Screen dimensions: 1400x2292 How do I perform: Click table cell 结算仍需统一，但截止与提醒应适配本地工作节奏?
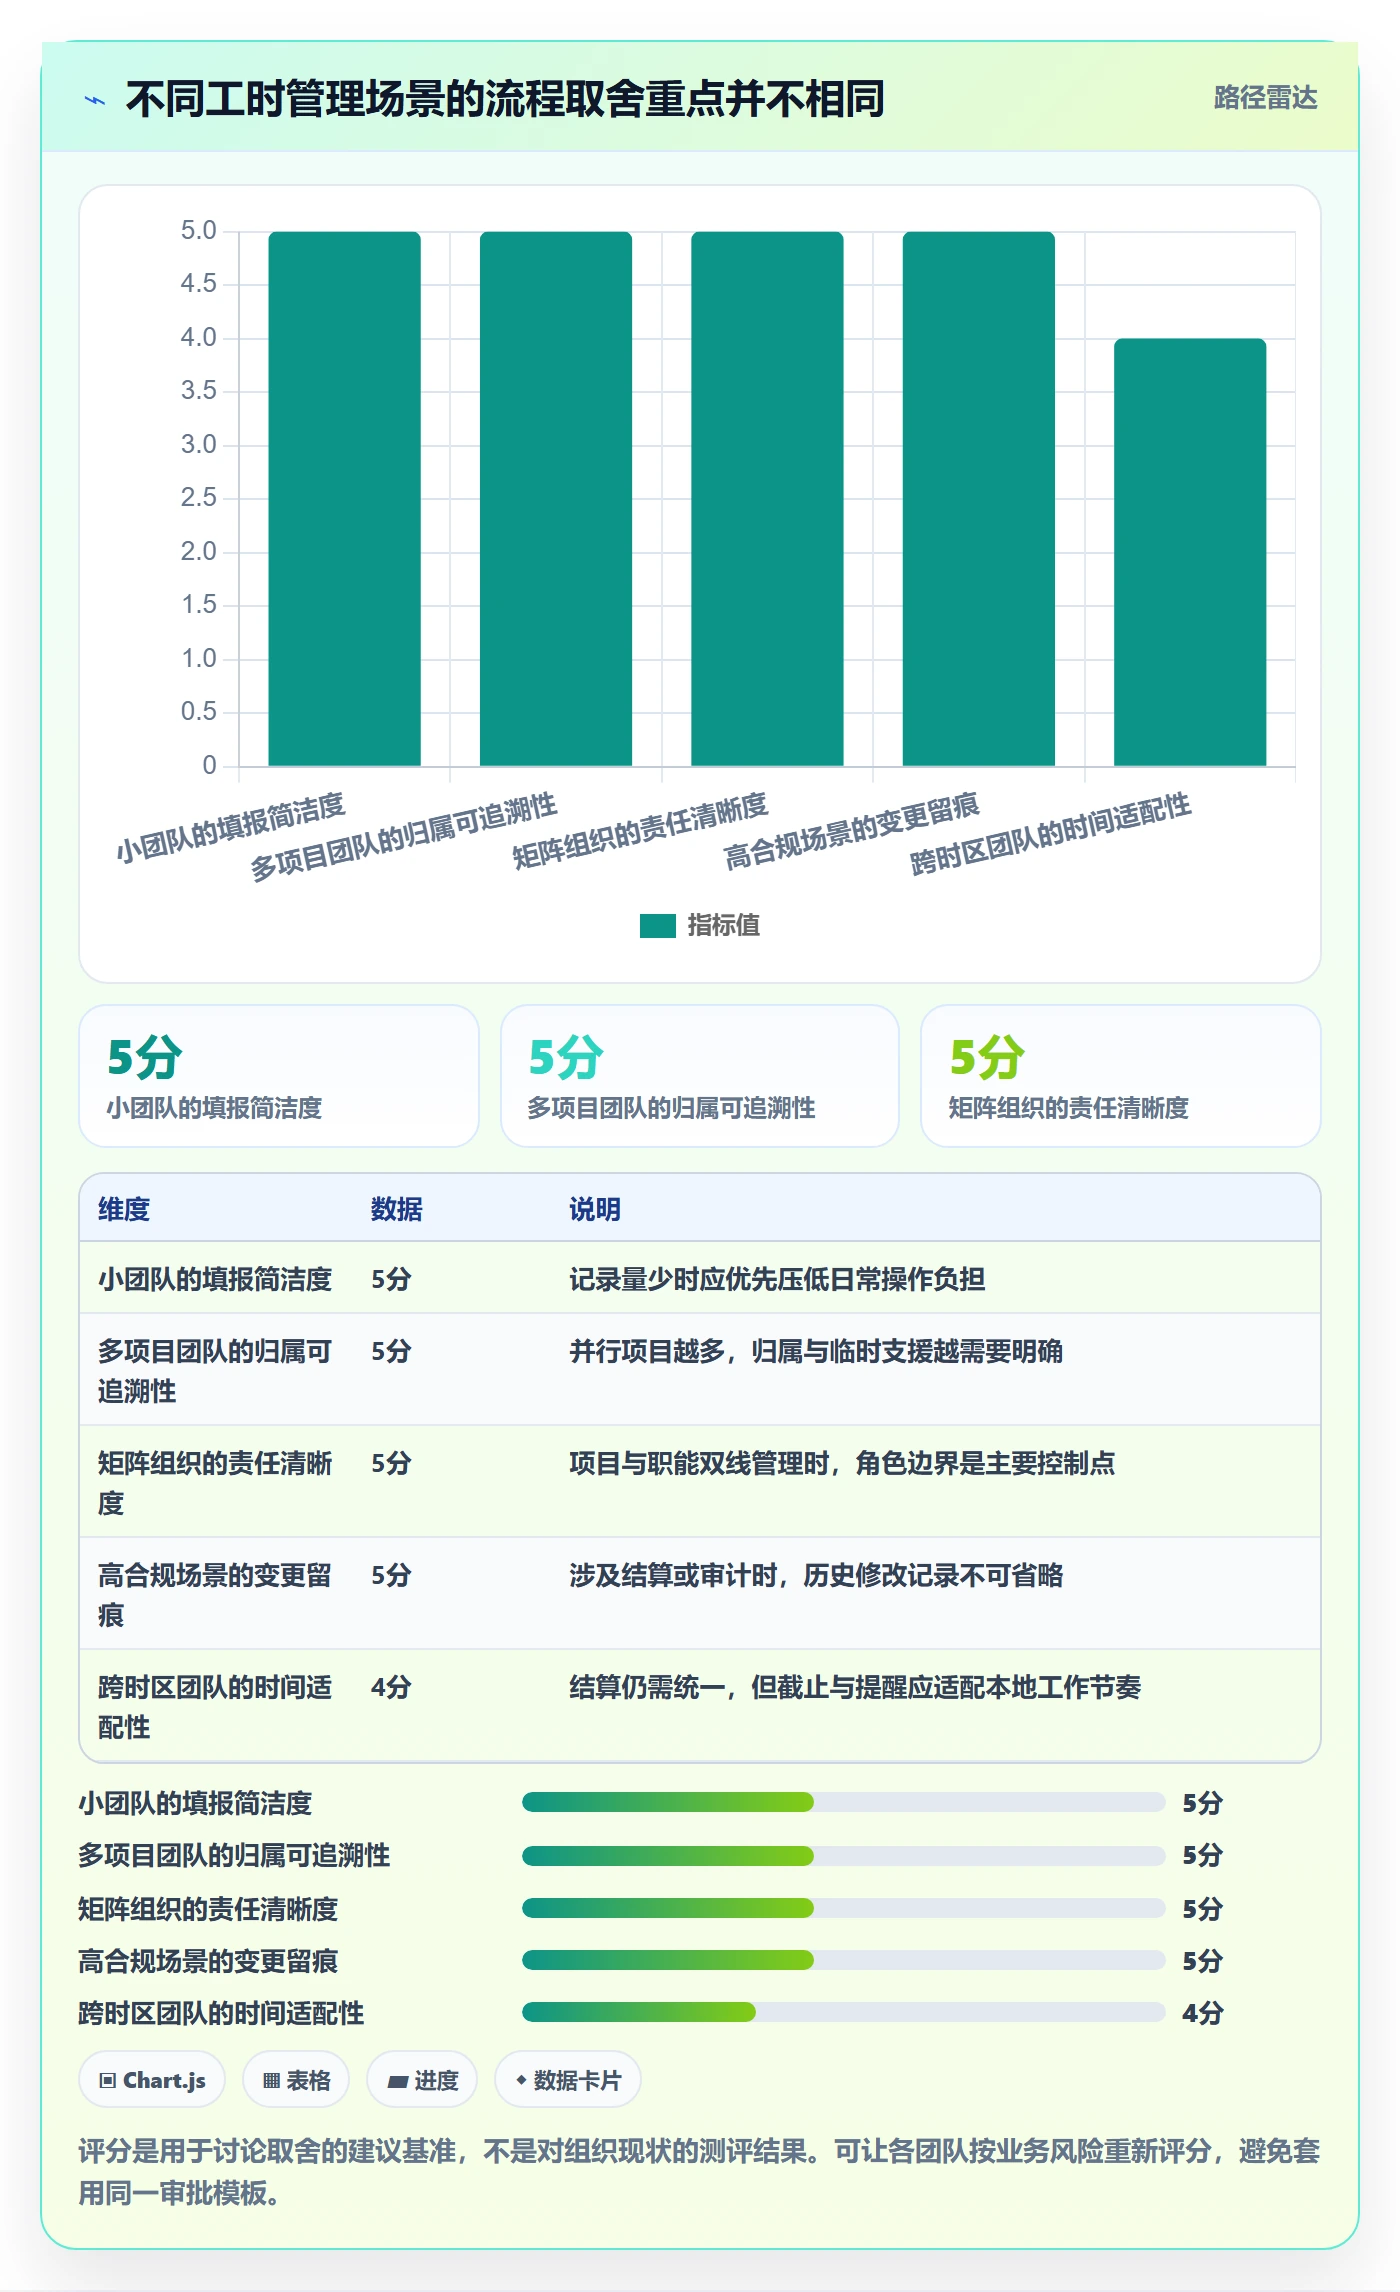[855, 1687]
